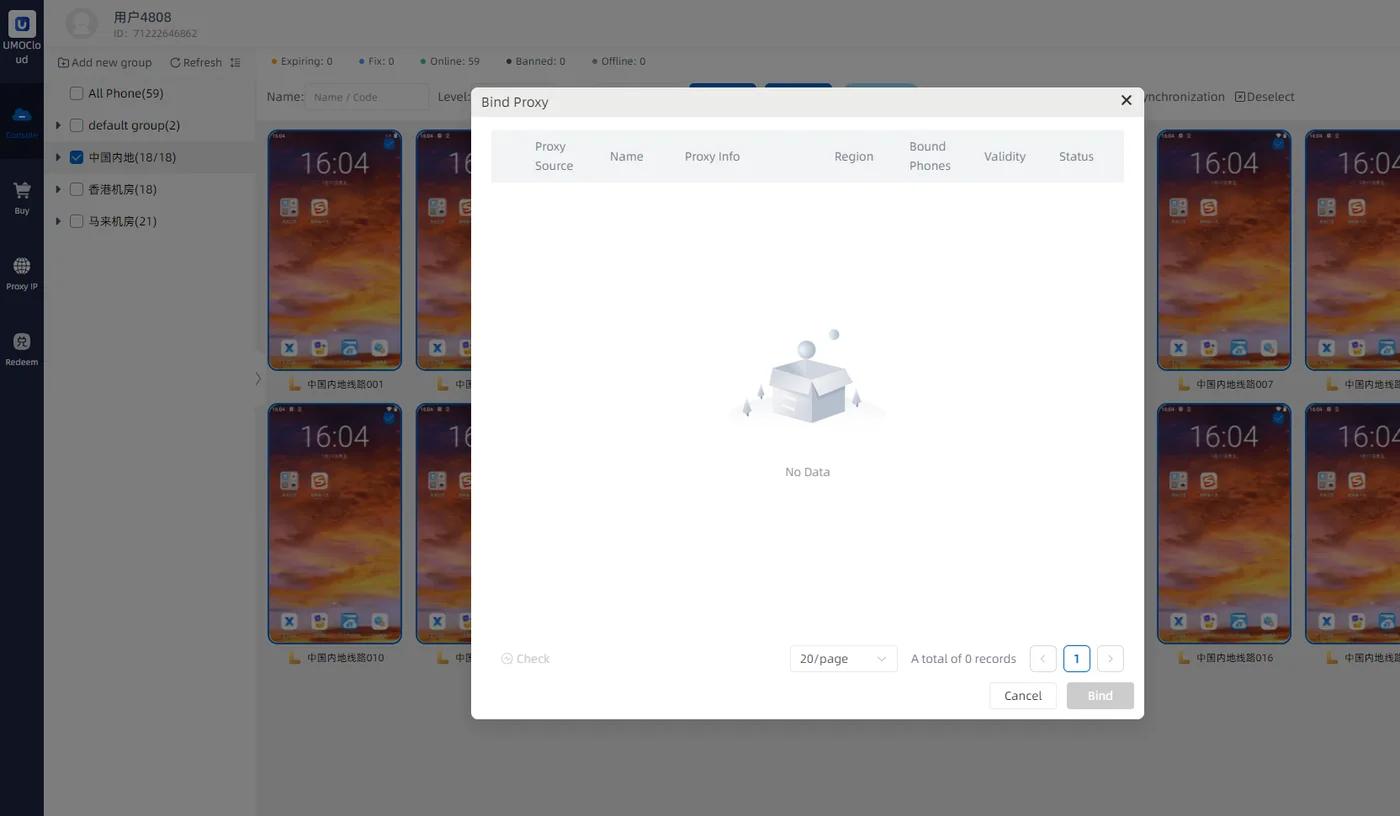Close the Bind Proxy dialog
The height and width of the screenshot is (816, 1400).
coord(1126,100)
